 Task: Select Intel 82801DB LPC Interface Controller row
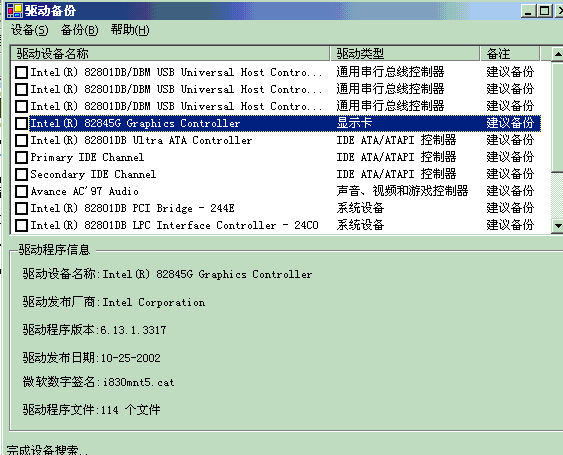(x=285, y=225)
